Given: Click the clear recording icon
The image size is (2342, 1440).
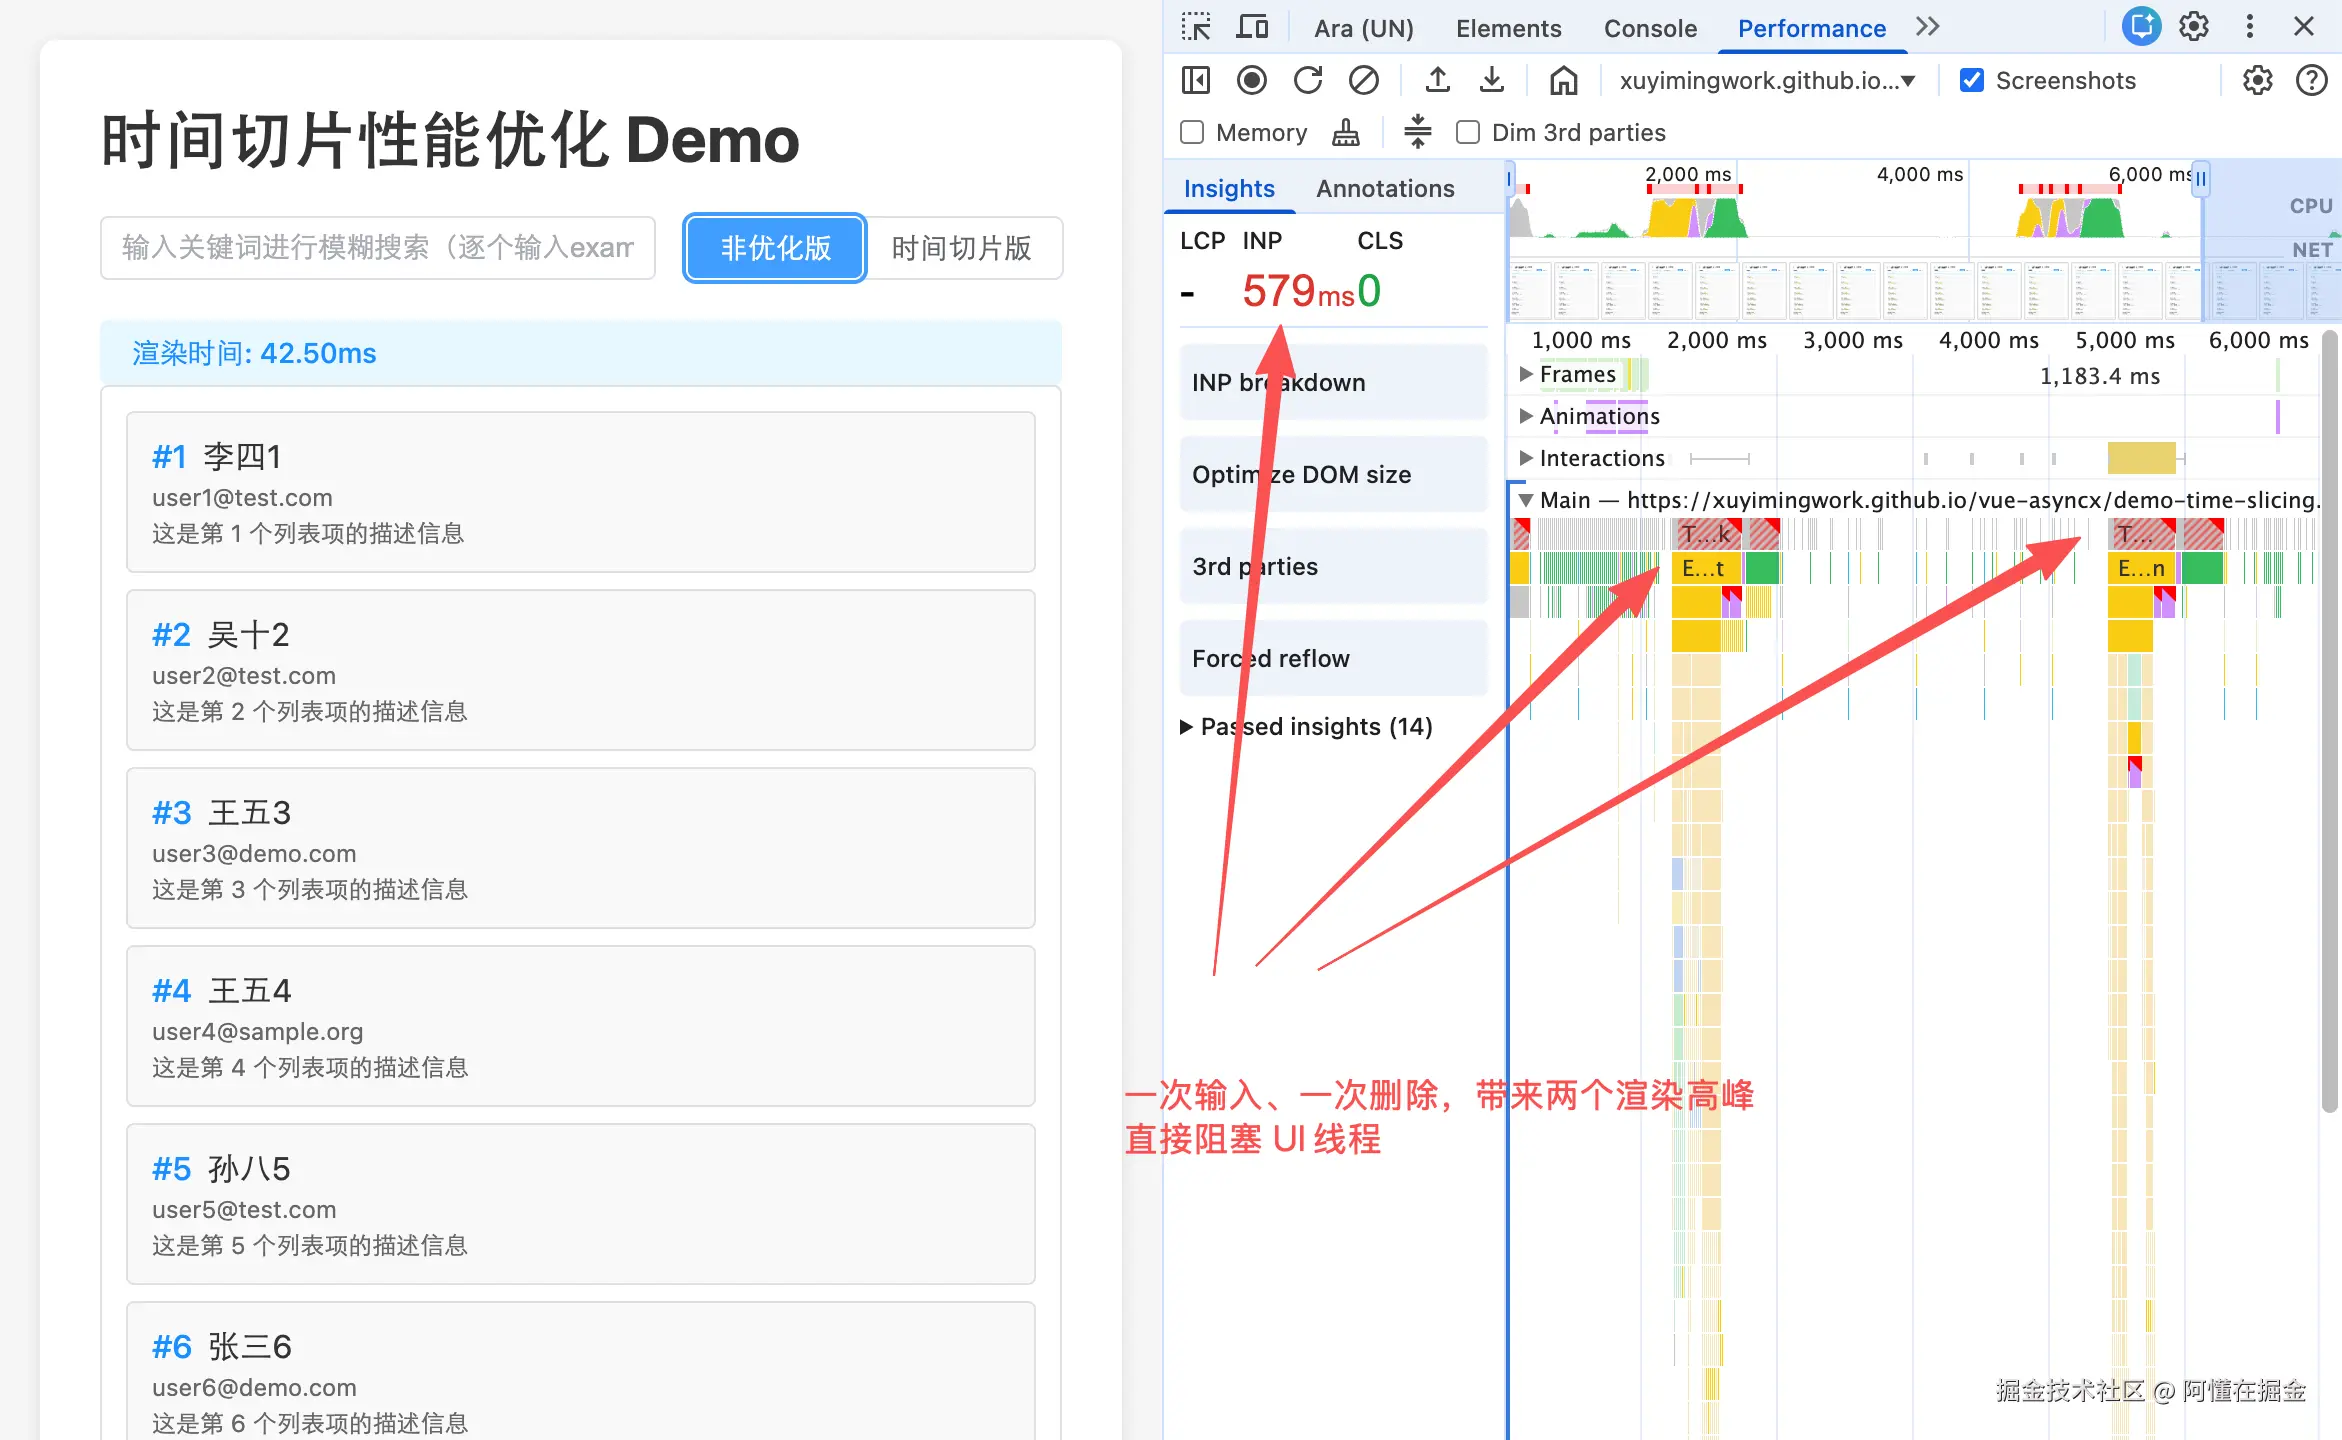Looking at the screenshot, I should click(1363, 80).
